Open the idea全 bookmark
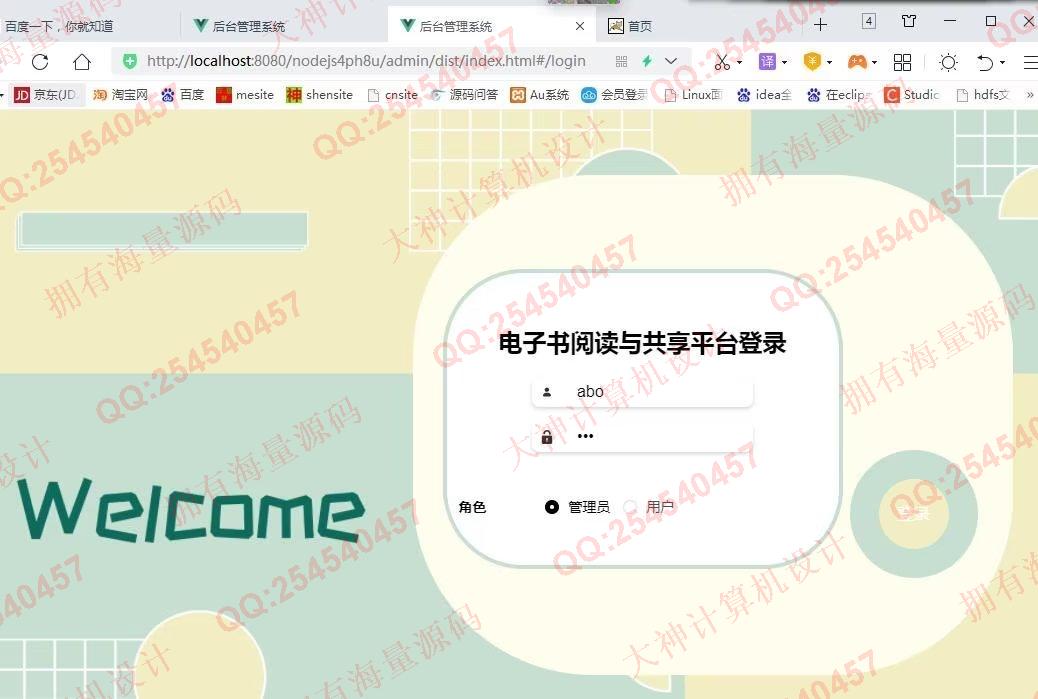This screenshot has height=699, width=1038. [x=765, y=95]
